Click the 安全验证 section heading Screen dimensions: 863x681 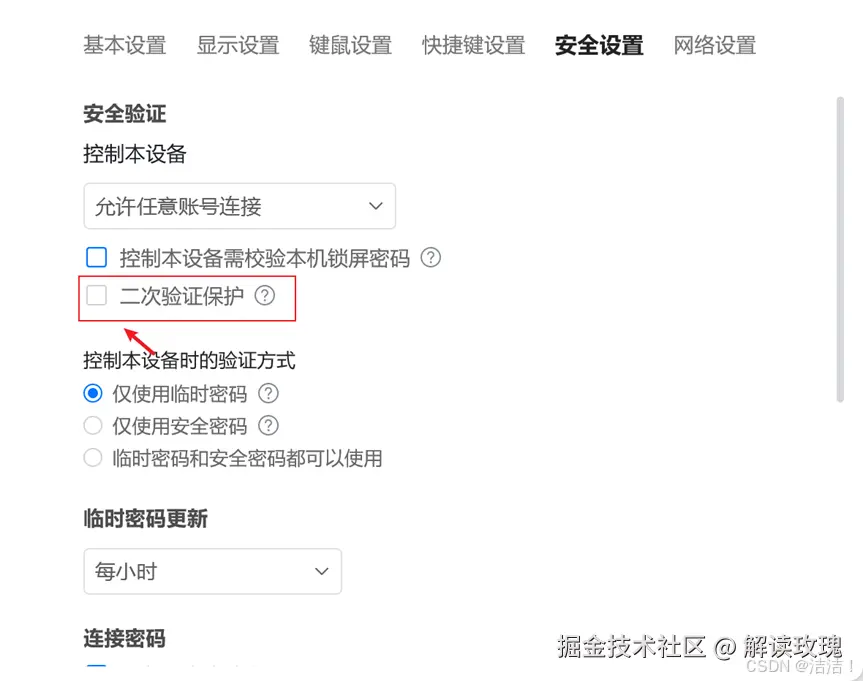click(x=124, y=114)
